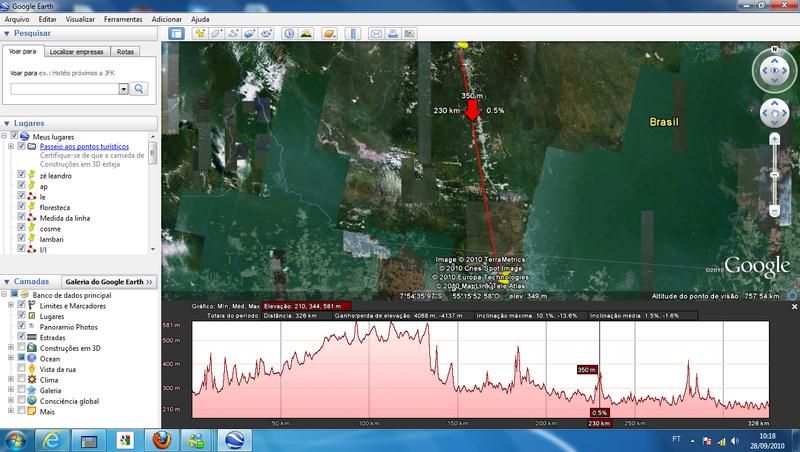View in Google Maps toolbar icon
The width and height of the screenshot is (800, 452).
click(409, 34)
